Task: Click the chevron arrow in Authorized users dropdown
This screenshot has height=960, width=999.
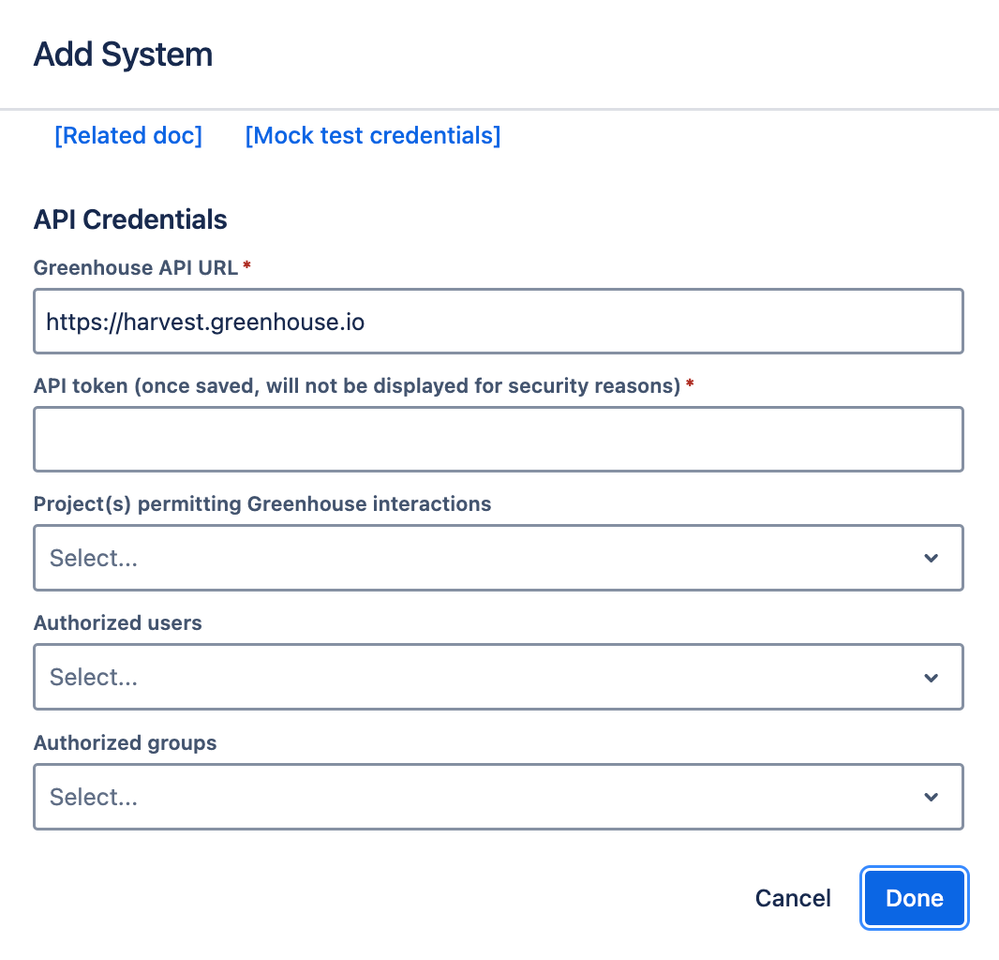Action: [931, 677]
